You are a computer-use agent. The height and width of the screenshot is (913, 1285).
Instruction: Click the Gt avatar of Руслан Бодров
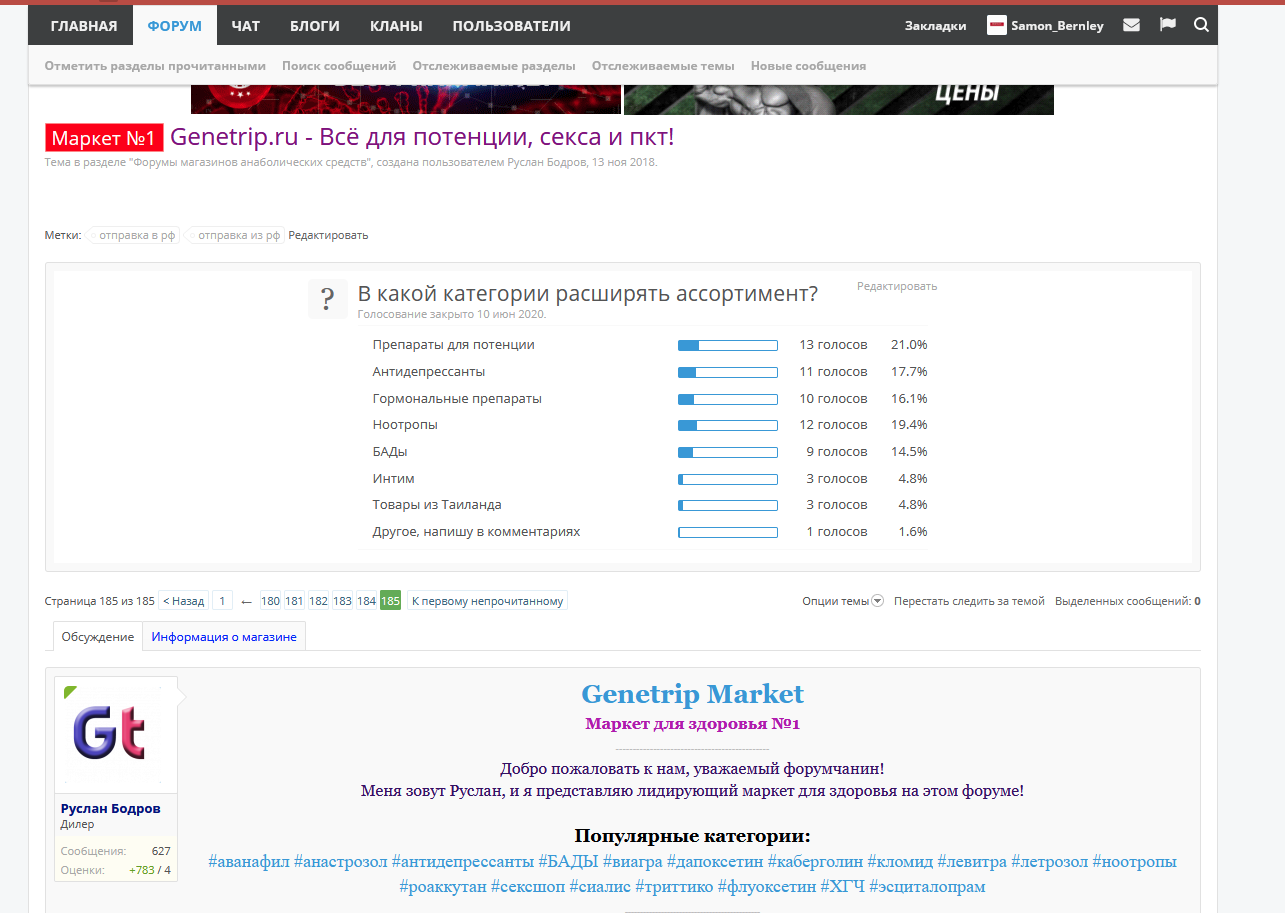pyautogui.click(x=115, y=736)
